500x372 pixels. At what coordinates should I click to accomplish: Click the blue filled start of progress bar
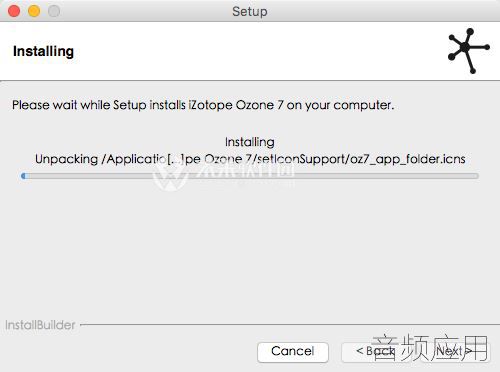click(x=23, y=176)
